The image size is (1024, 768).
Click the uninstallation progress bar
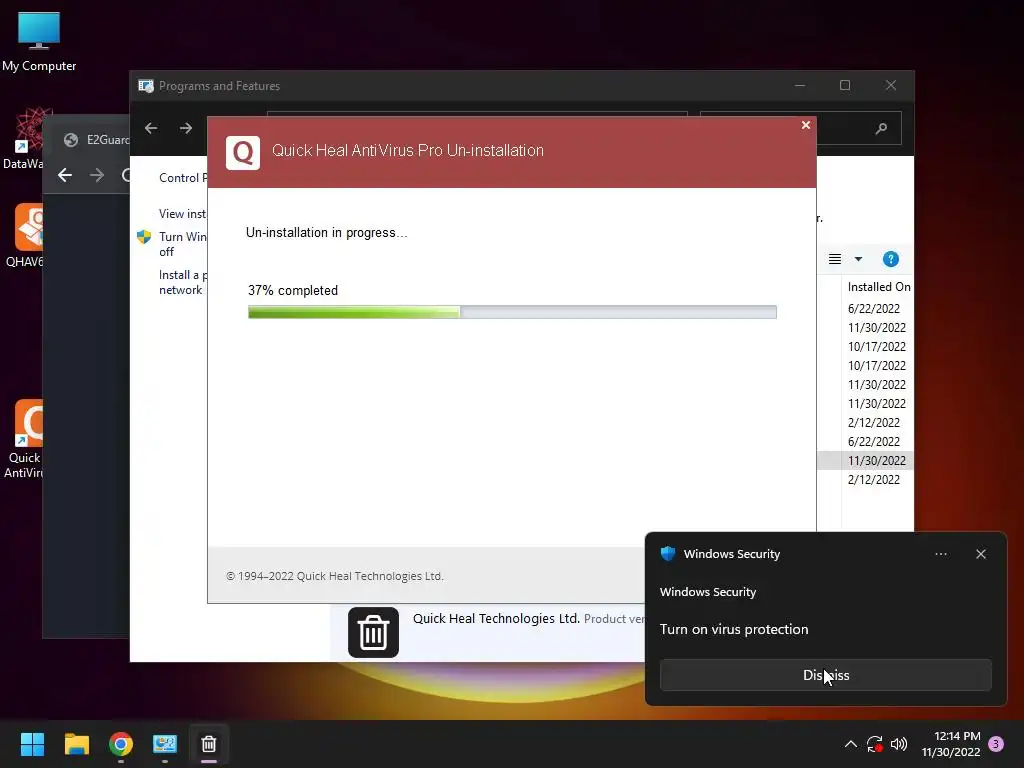click(512, 312)
